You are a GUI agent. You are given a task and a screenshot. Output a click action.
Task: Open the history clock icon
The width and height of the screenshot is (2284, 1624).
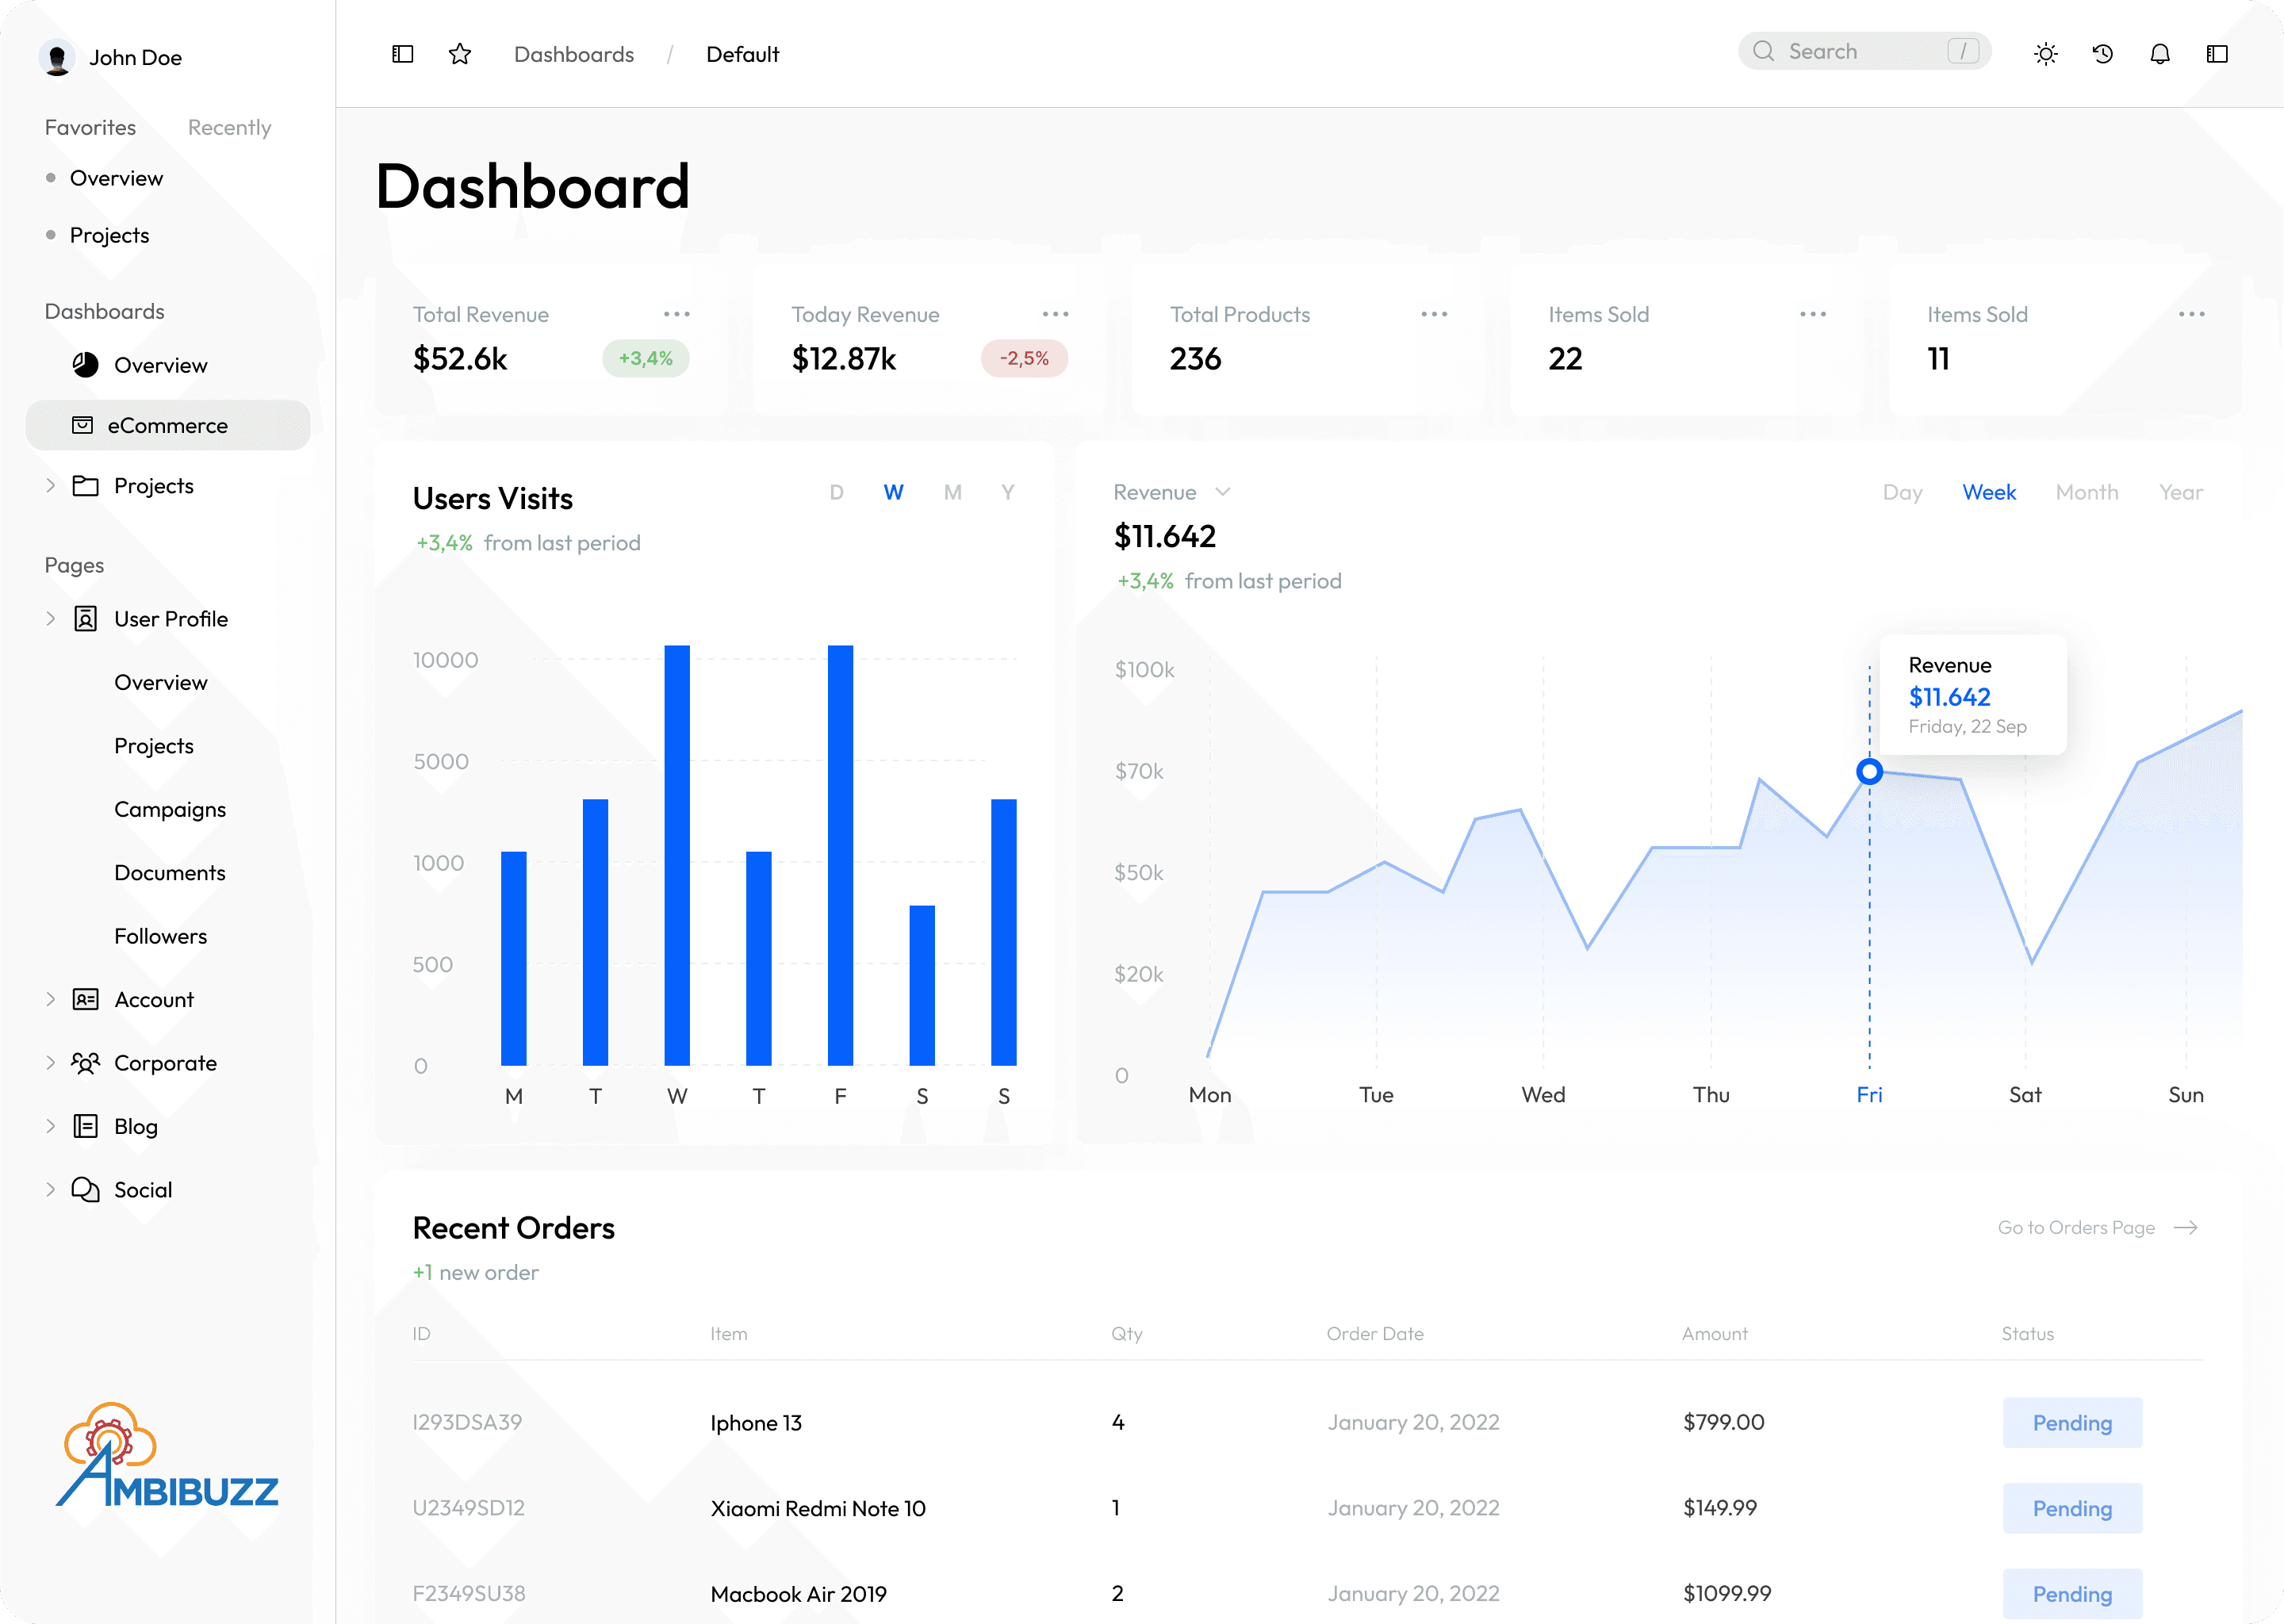[2103, 54]
